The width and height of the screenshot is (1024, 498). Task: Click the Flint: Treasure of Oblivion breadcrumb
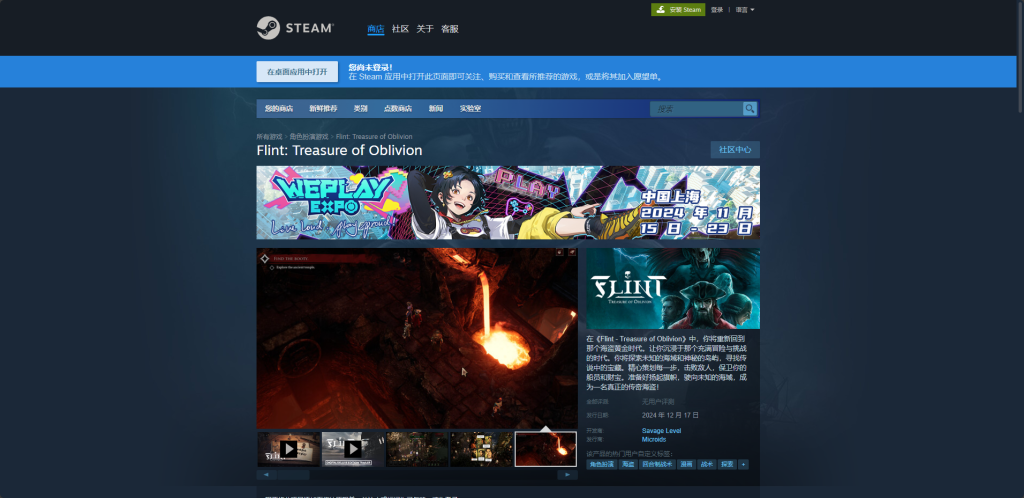coord(374,136)
